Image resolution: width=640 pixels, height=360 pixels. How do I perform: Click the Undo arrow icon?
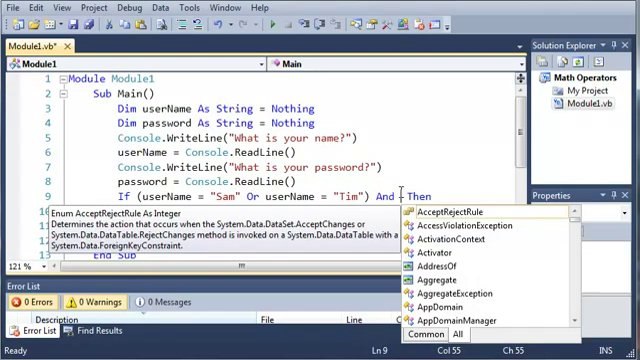(218, 24)
